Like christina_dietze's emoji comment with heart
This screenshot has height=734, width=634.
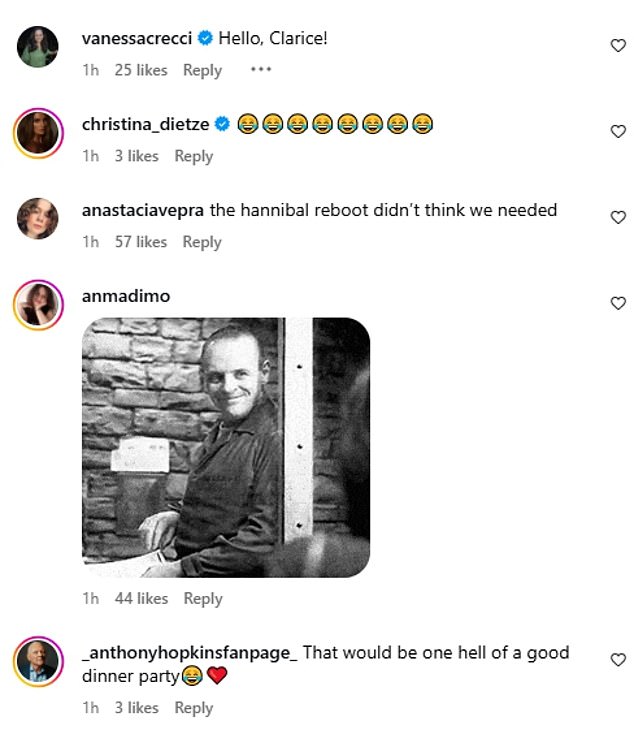[617, 131]
